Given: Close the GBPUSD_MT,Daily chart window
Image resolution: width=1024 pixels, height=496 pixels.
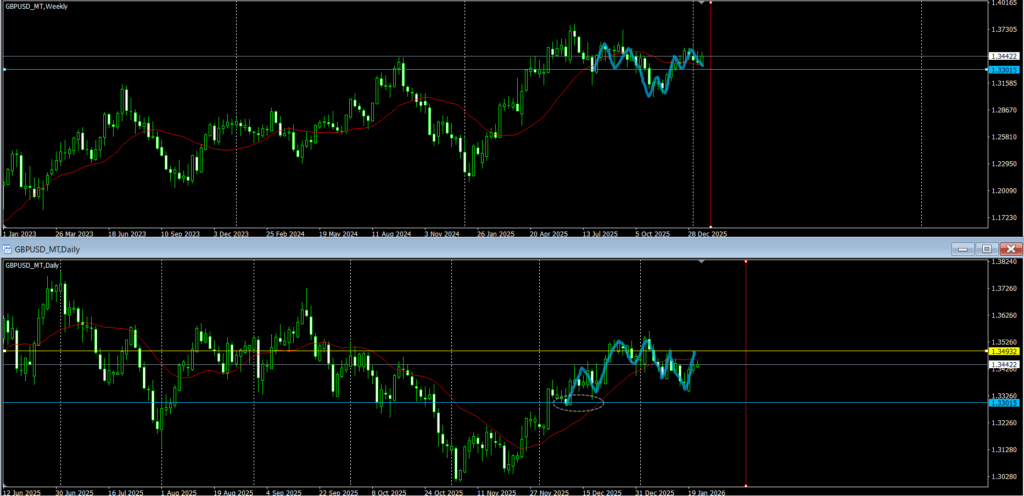Looking at the screenshot, I should (1011, 248).
